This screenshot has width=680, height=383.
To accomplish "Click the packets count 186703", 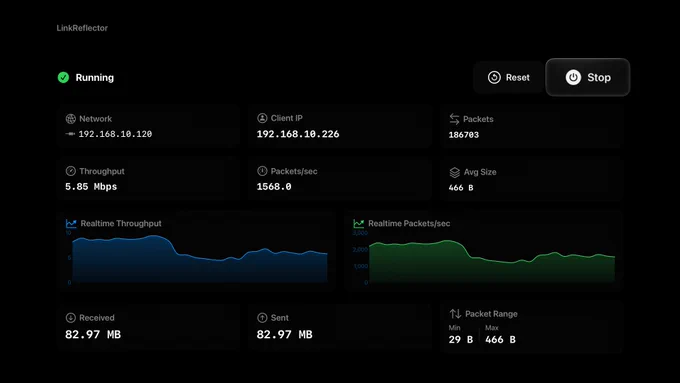I will tap(464, 135).
